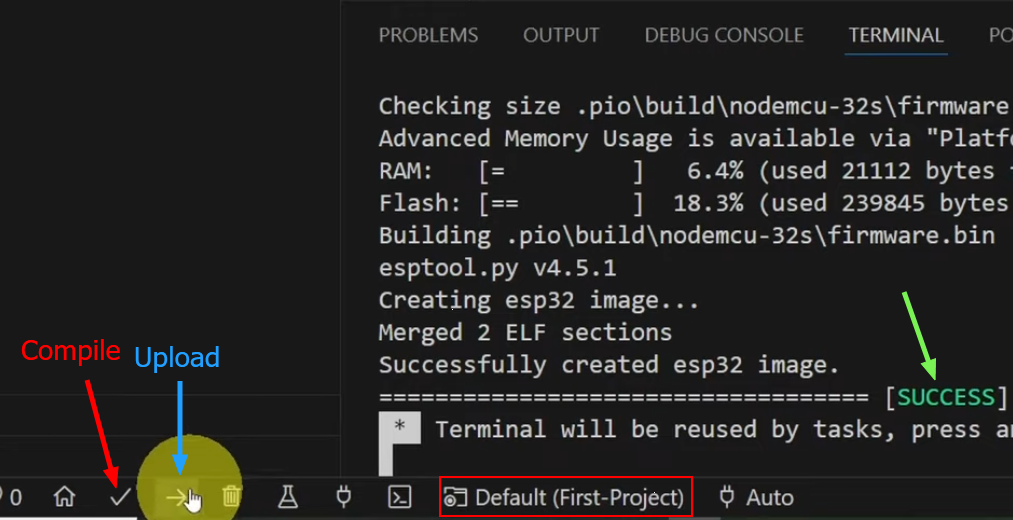The width and height of the screenshot is (1013, 520).
Task: Click the Flash usage bar in terminal
Action: coord(561,204)
